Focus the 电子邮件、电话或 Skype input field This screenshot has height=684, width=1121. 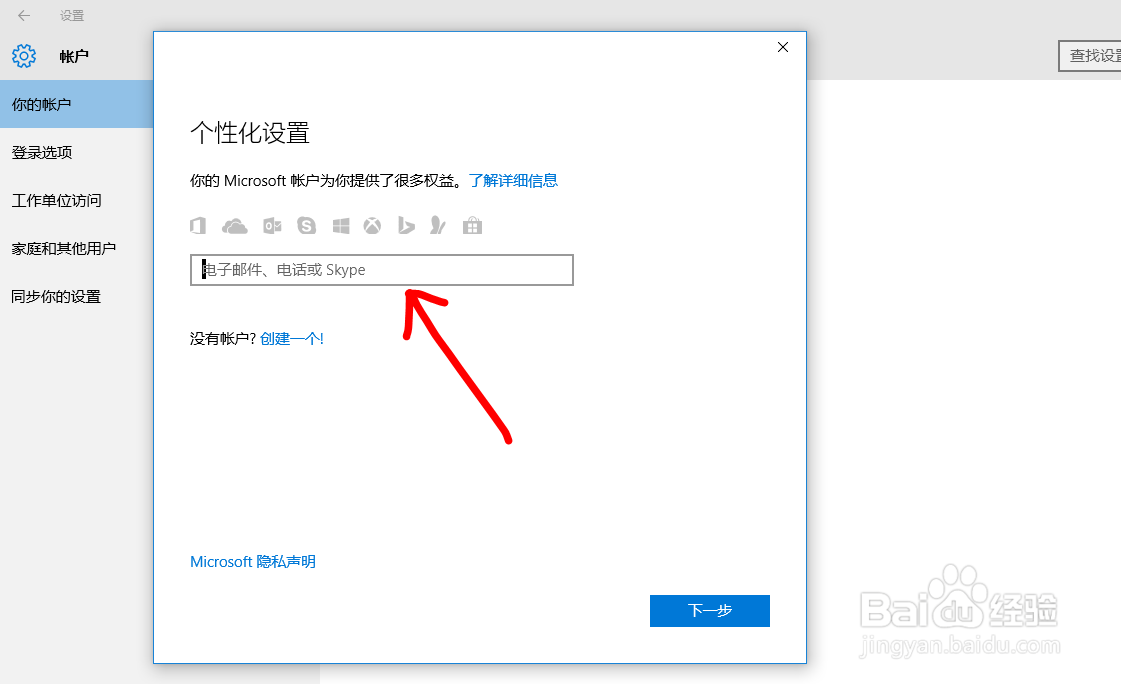click(382, 269)
